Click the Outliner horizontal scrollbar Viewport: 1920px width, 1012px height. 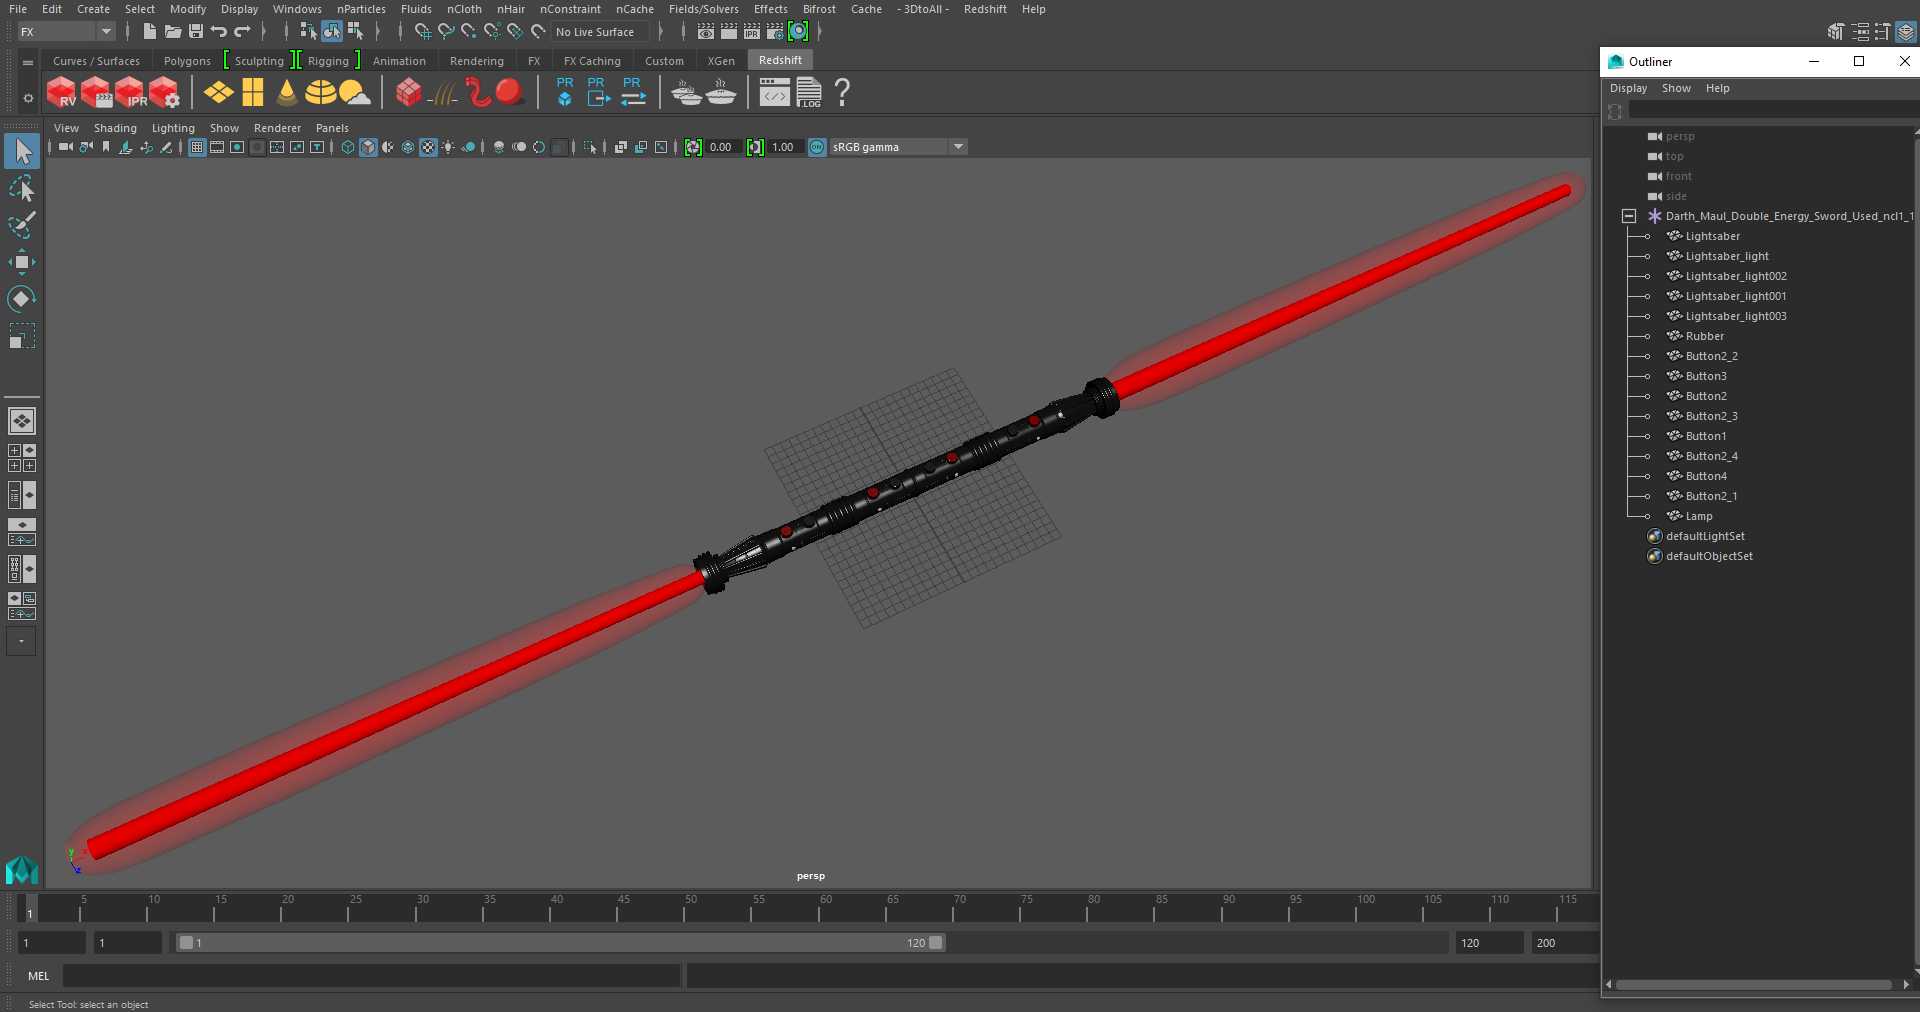click(x=1753, y=985)
